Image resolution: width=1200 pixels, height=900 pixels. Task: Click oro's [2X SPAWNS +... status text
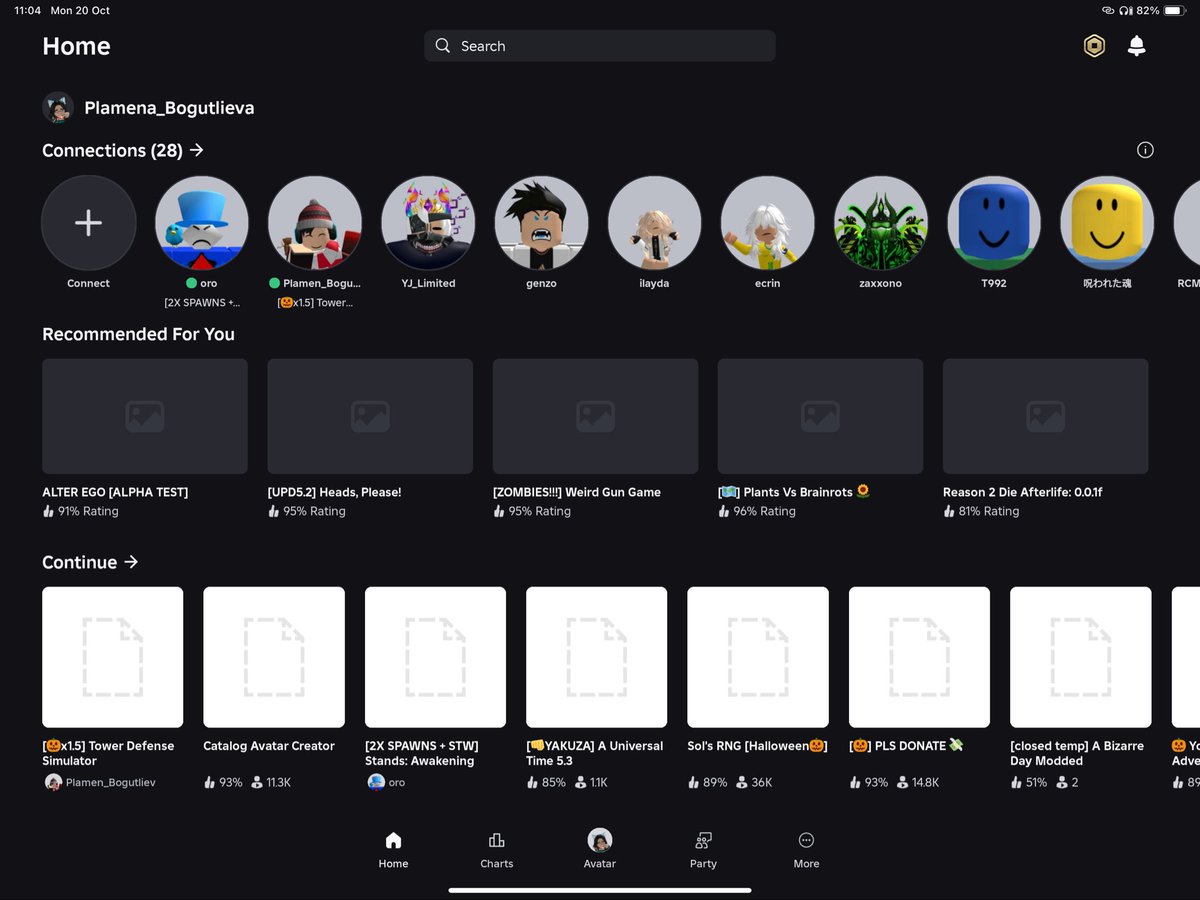click(x=201, y=302)
